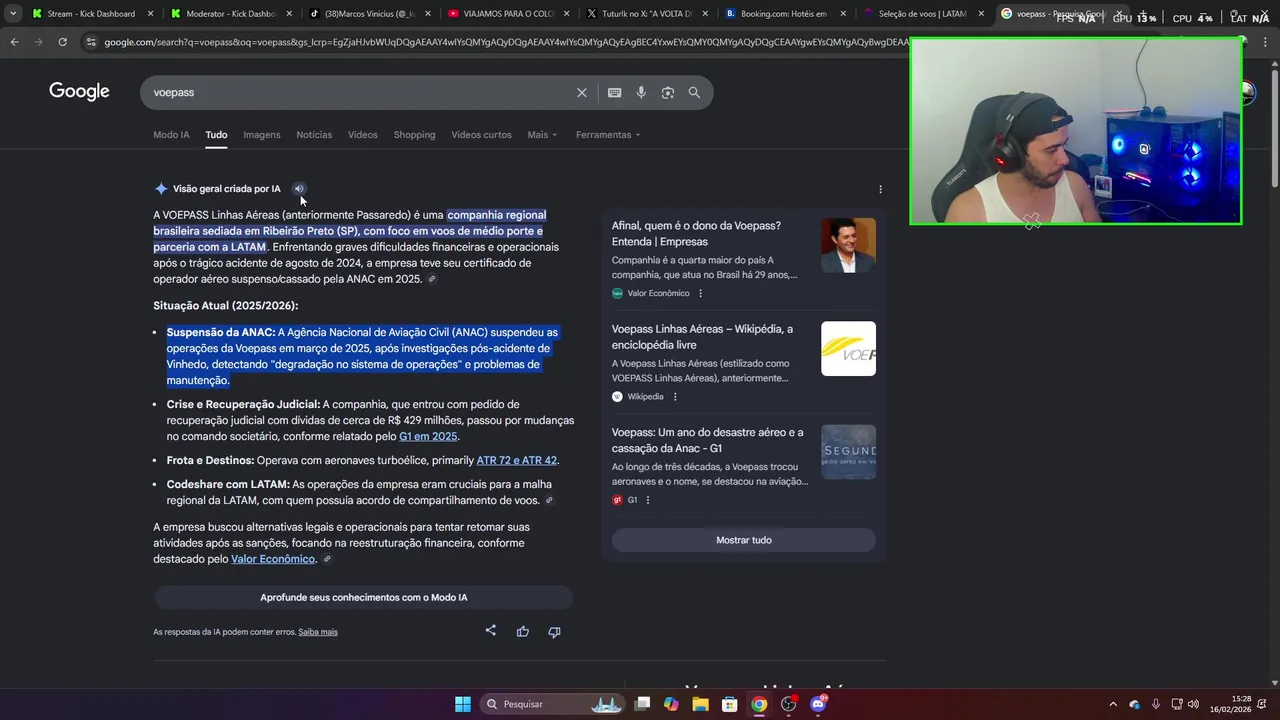Open Task View on the taskbar
Screen dimensions: 1280x720
click(642, 704)
